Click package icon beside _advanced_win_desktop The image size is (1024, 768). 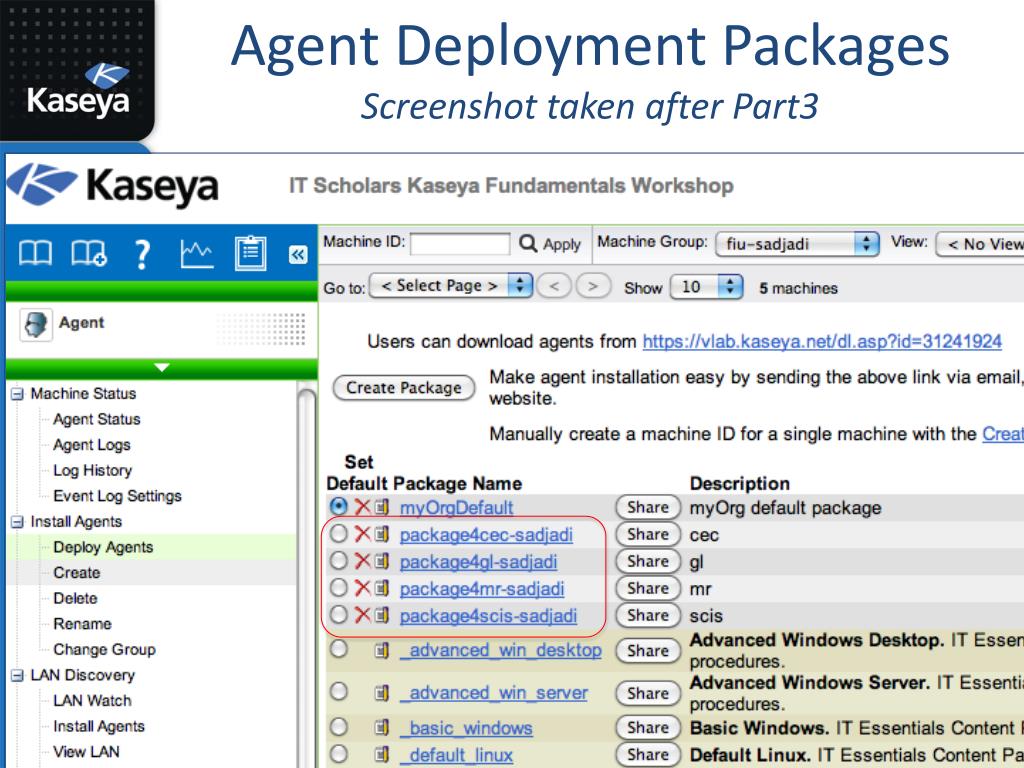point(382,650)
